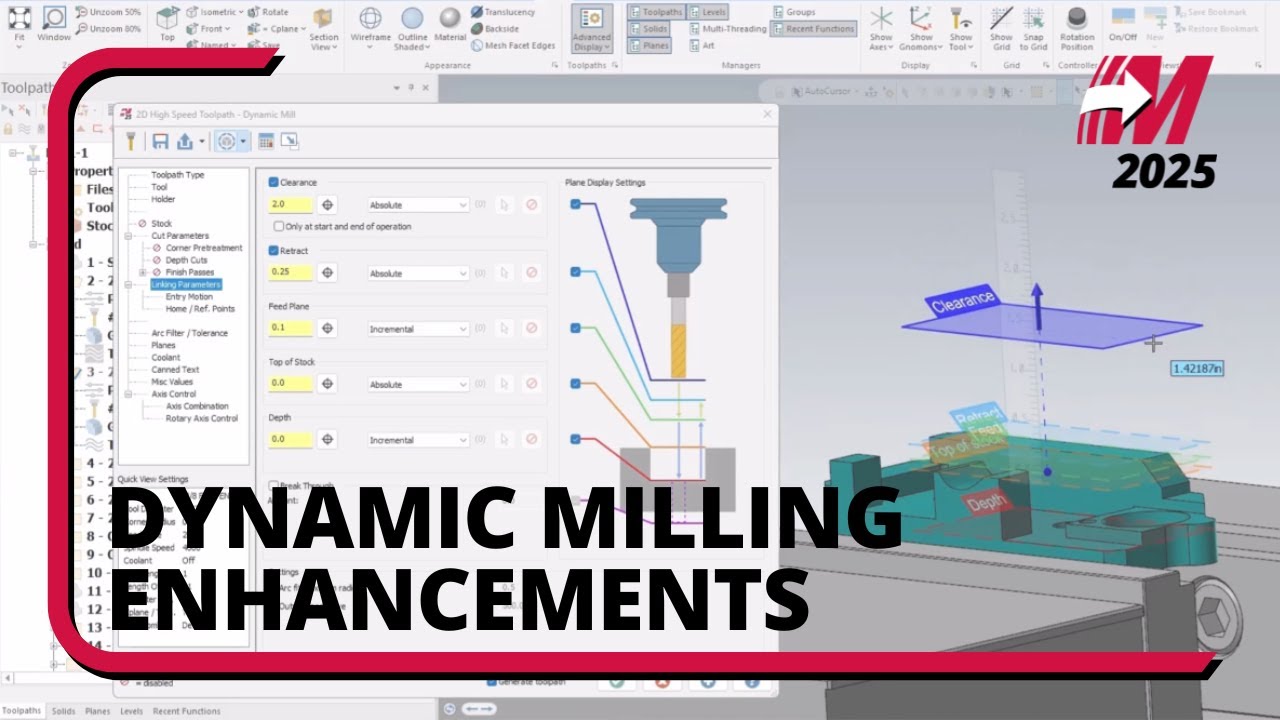Screen dimensions: 1280x720
Task: Open the Retract Absolute dropdown
Action: tap(418, 273)
